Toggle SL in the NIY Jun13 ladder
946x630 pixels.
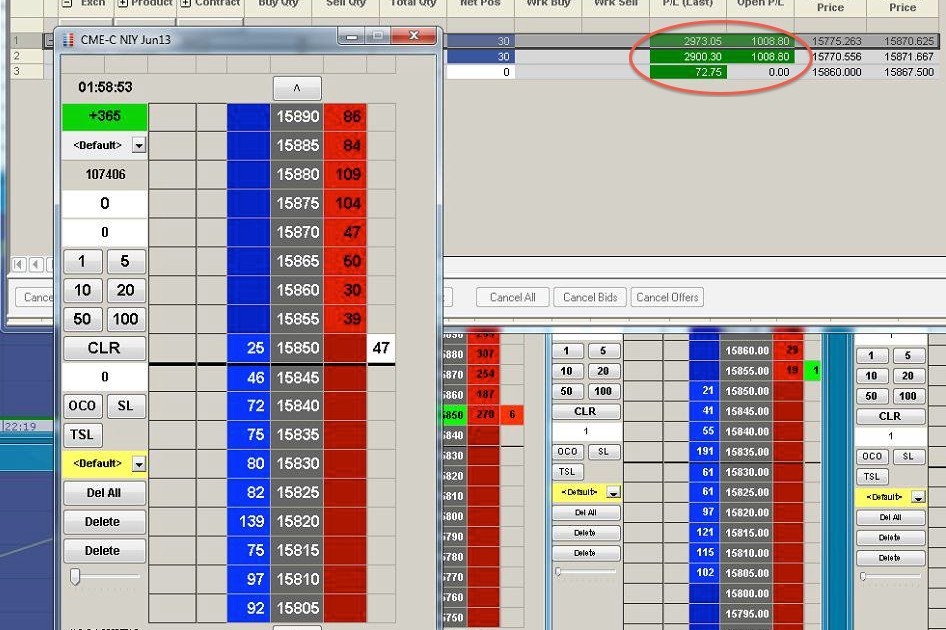tap(125, 406)
